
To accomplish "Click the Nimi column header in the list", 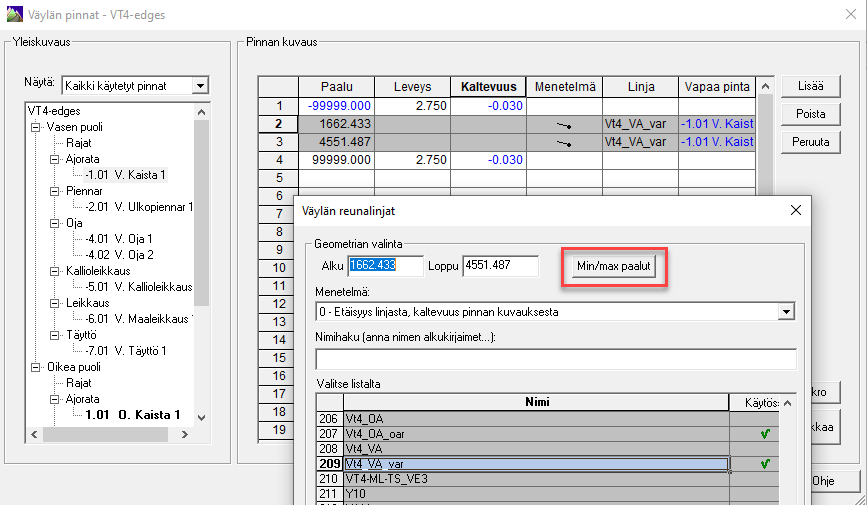I will (x=536, y=402).
